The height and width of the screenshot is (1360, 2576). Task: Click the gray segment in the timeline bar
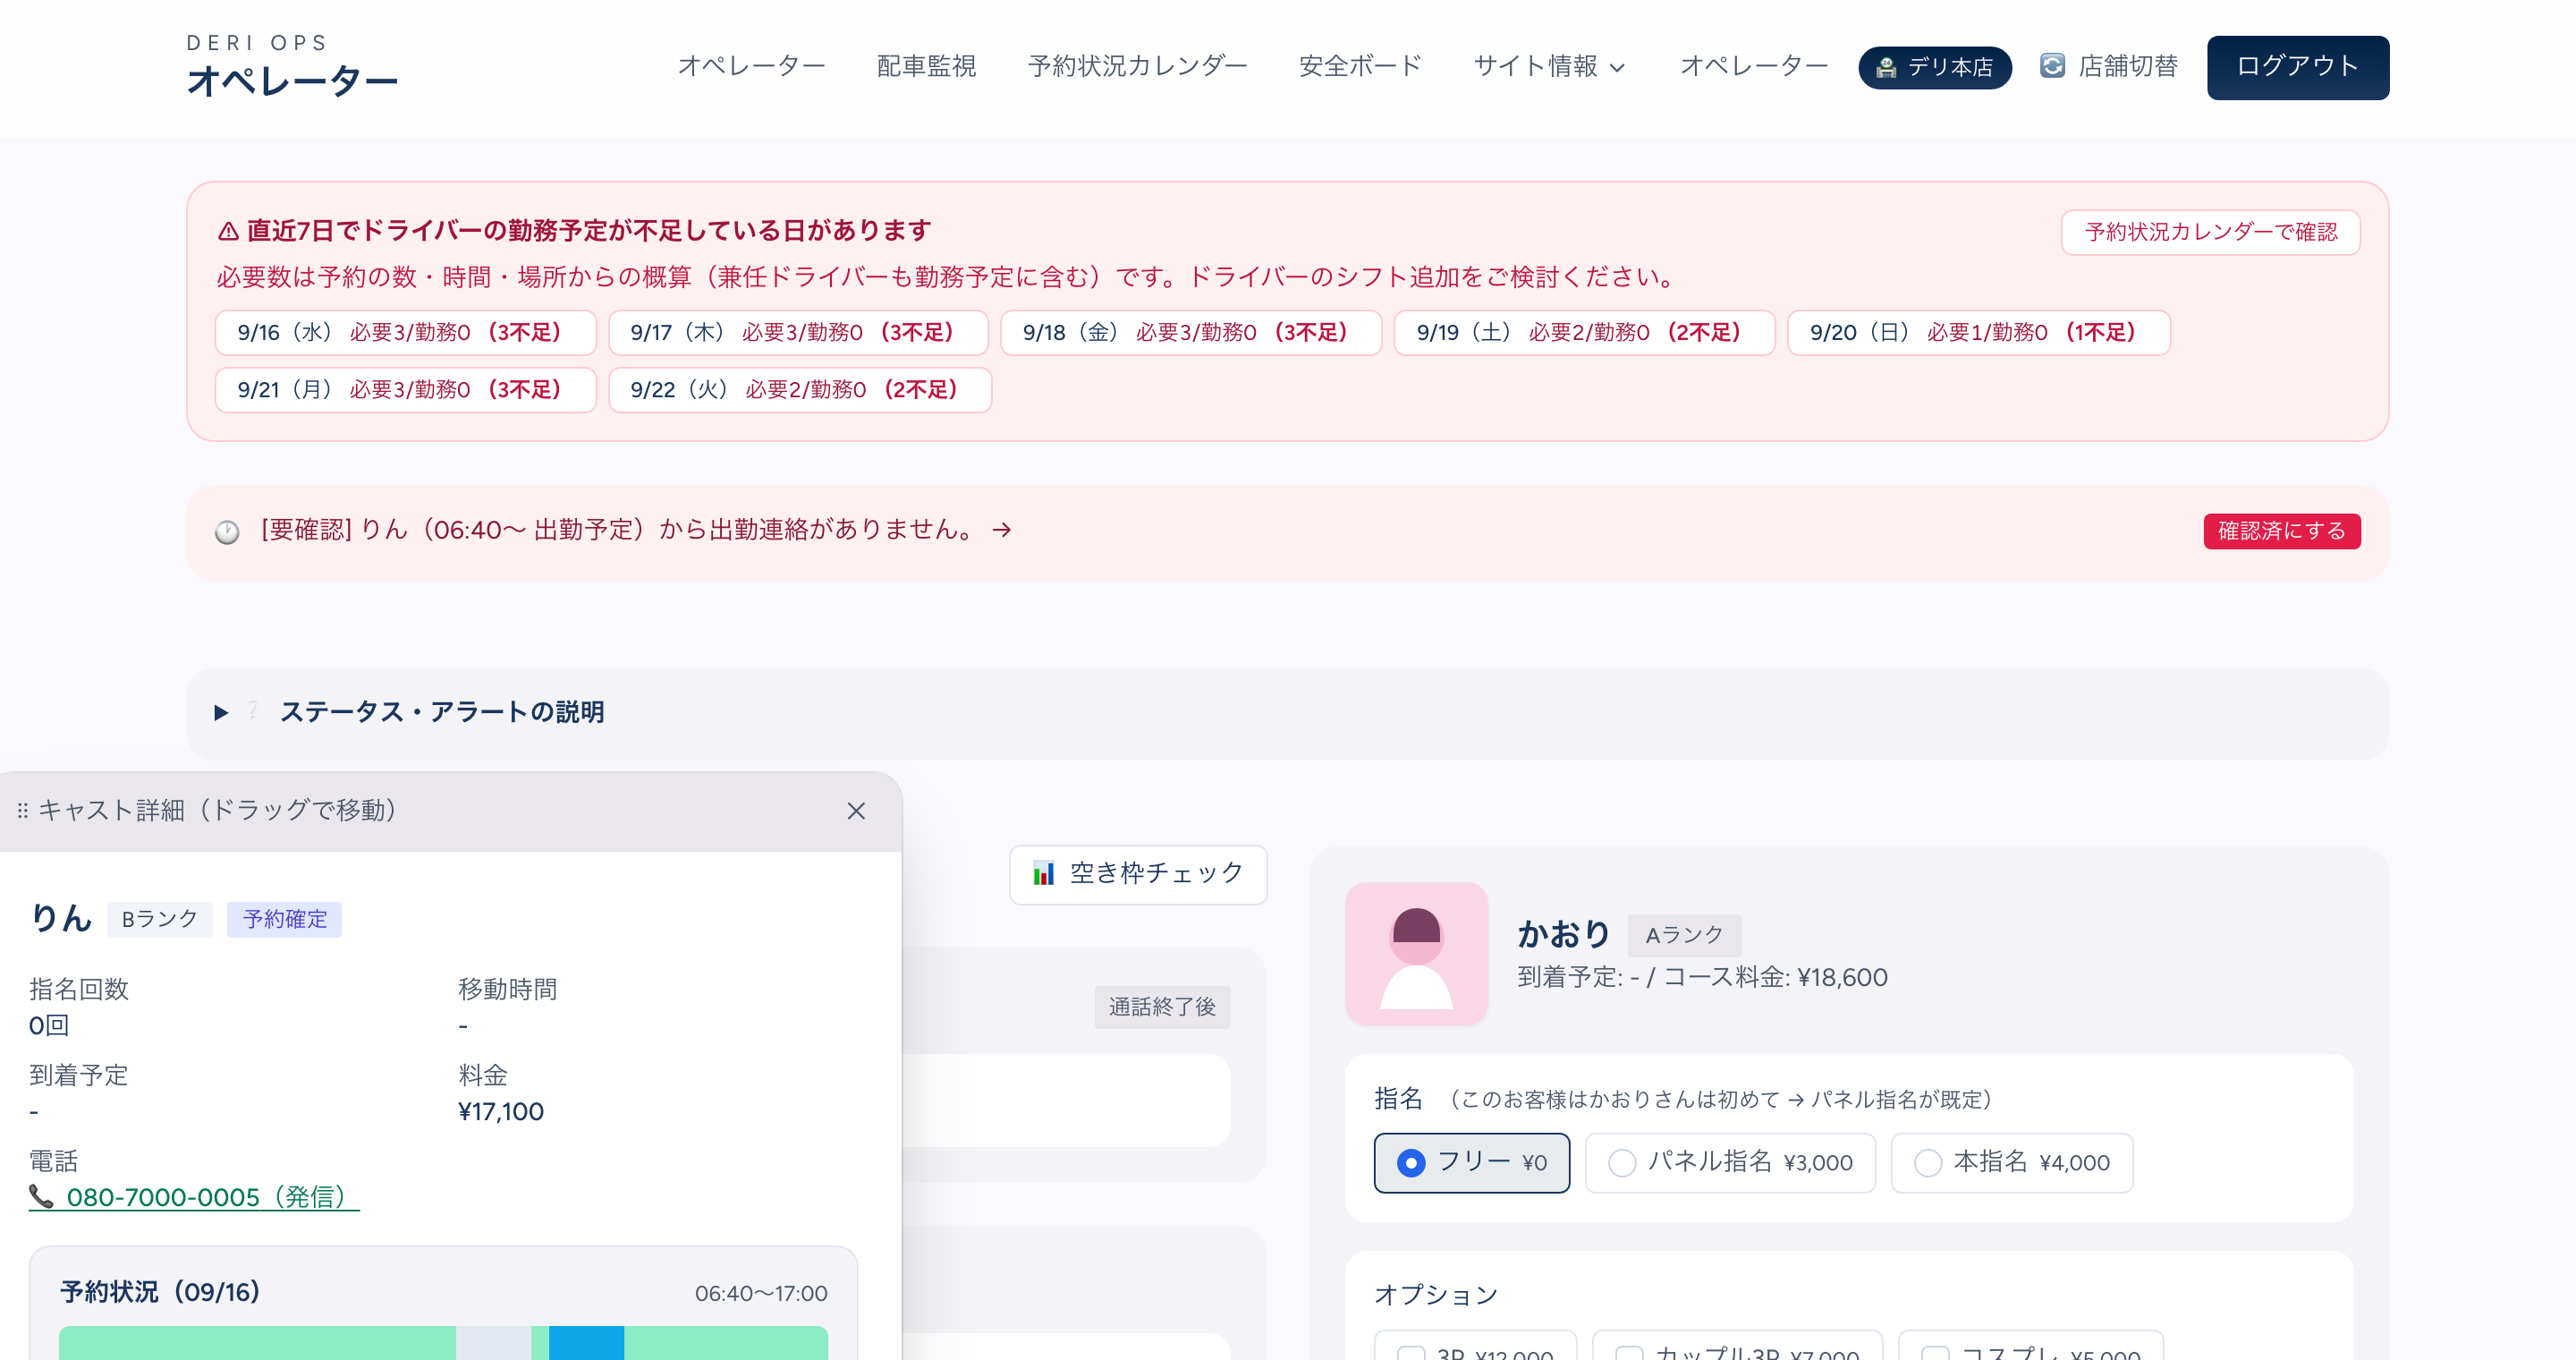pyautogui.click(x=493, y=1343)
